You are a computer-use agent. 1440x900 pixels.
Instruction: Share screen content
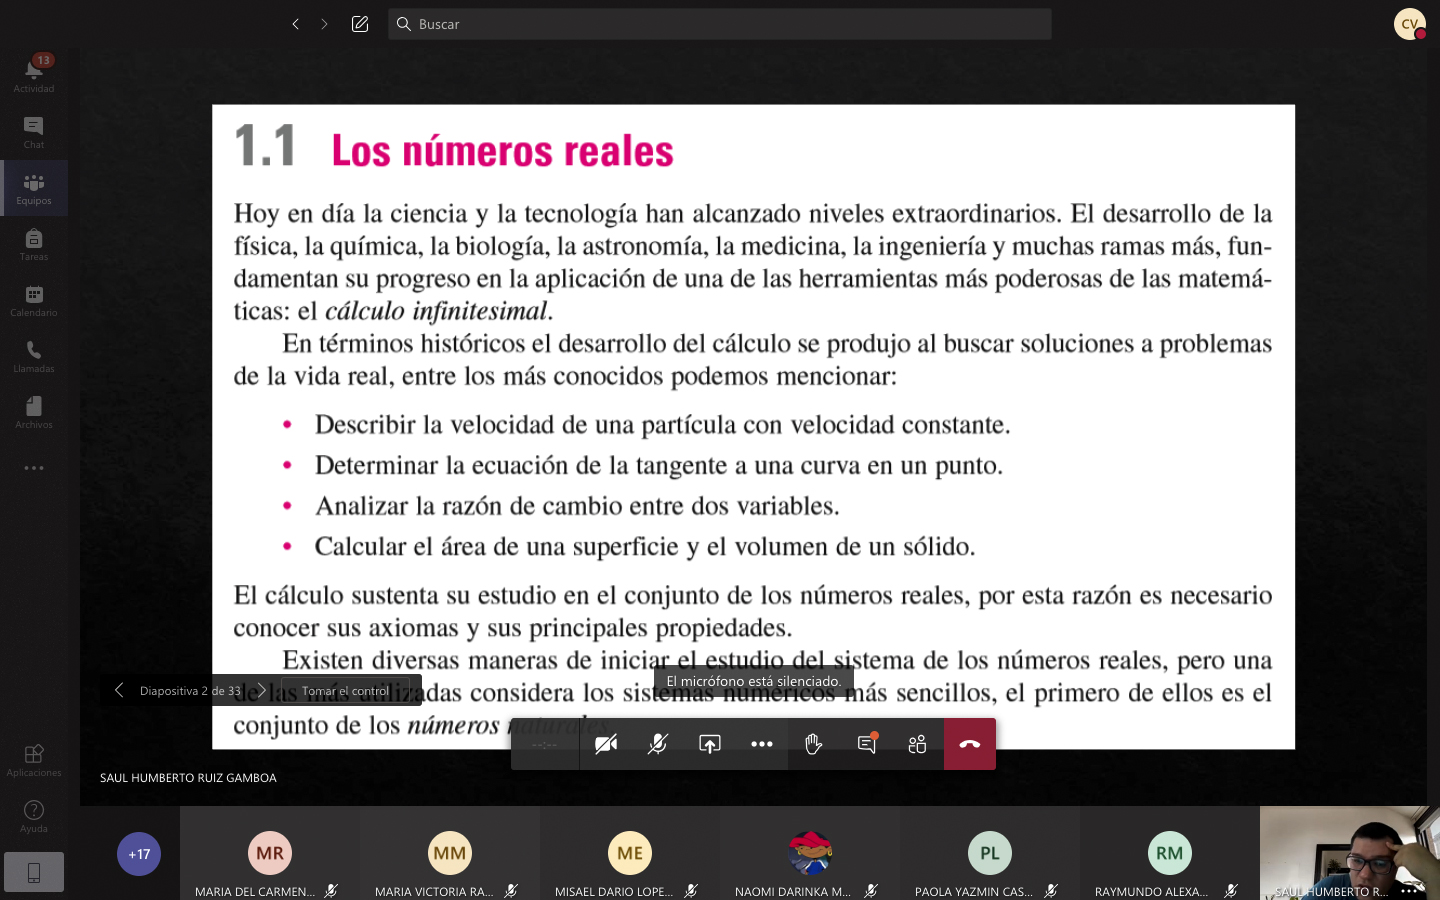tap(710, 744)
